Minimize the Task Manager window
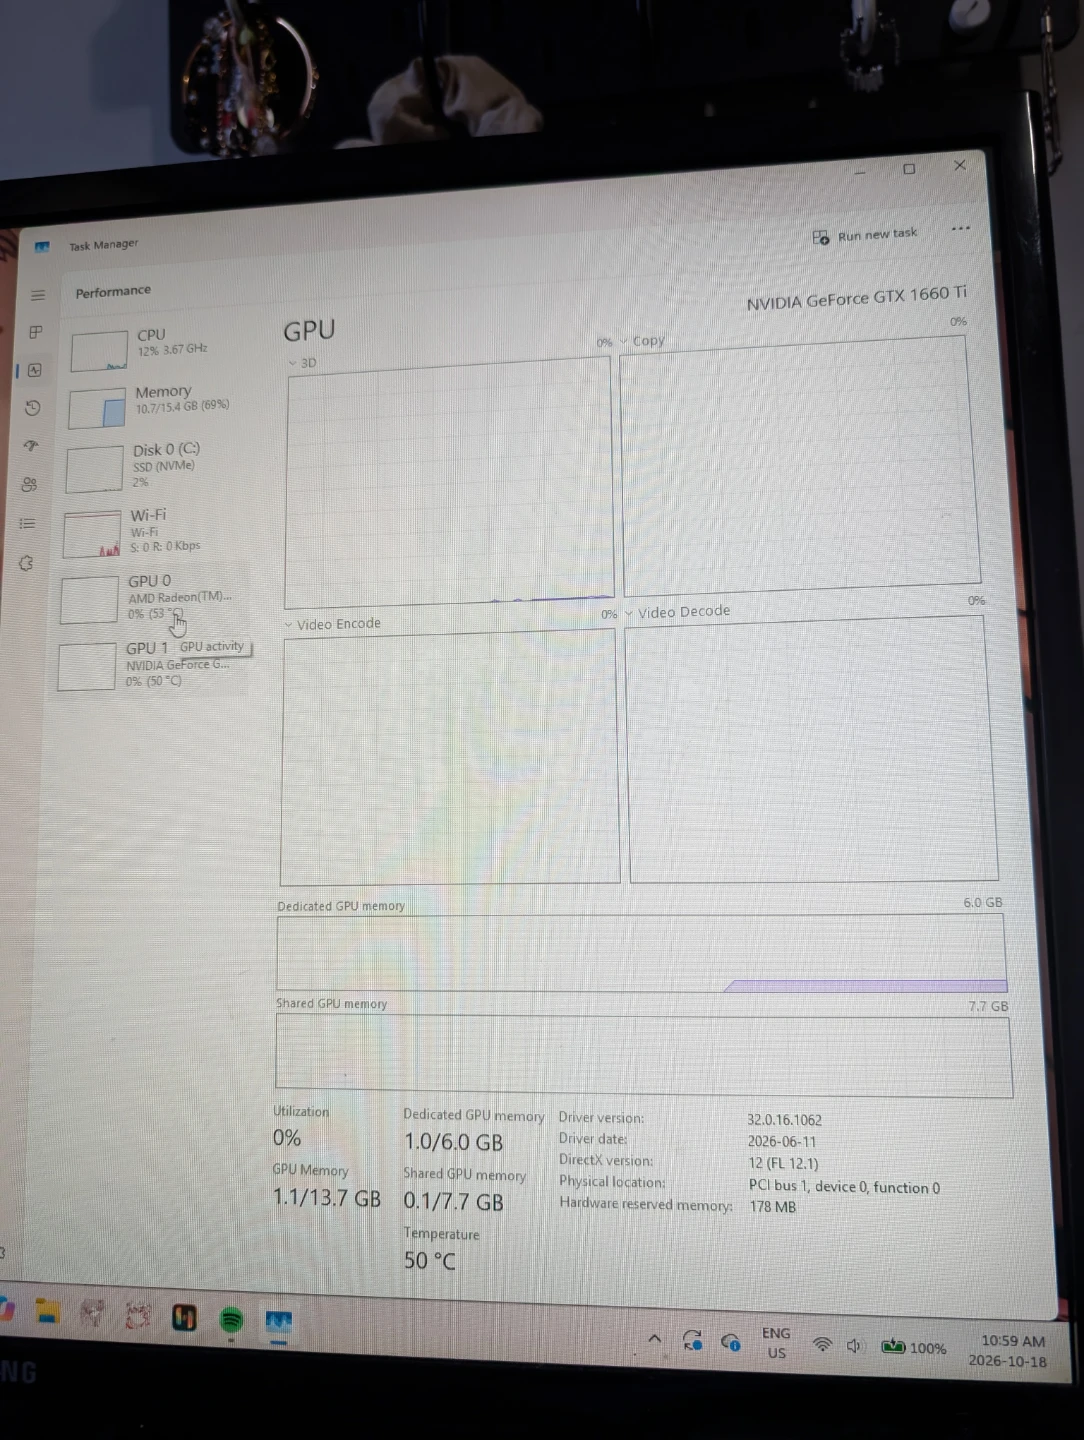 [860, 172]
